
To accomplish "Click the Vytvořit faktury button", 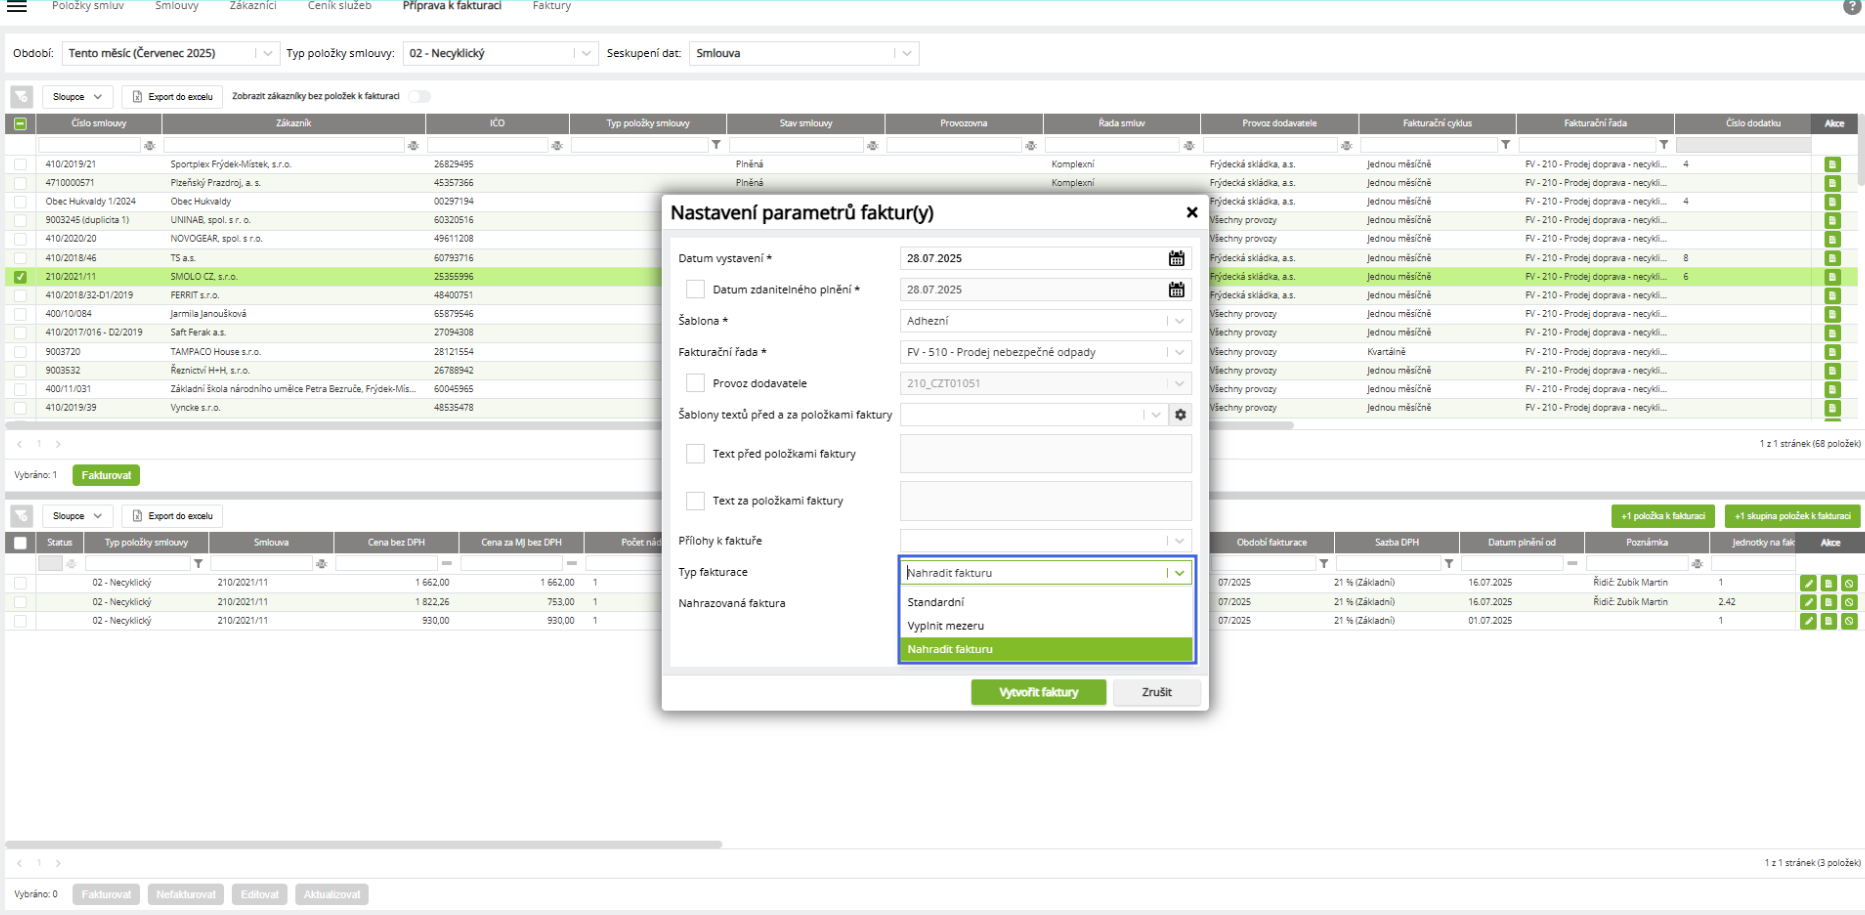I will tap(1038, 692).
